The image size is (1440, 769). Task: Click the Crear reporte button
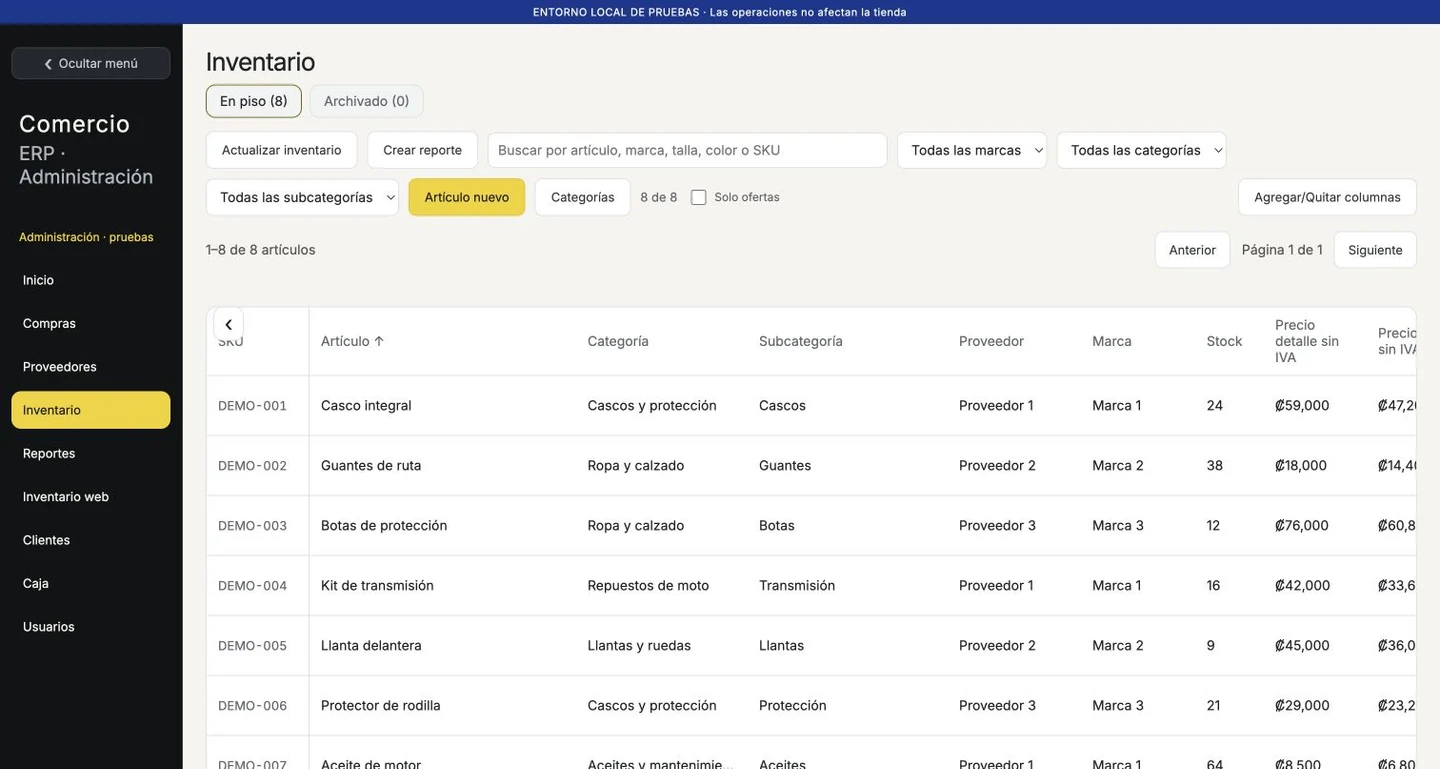pos(422,150)
